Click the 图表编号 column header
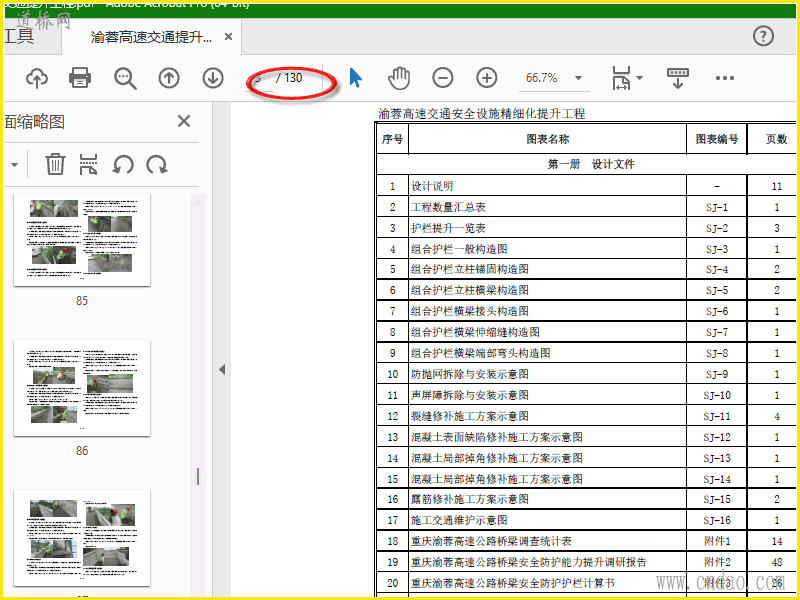Screen dimensions: 800x600 tap(717, 139)
